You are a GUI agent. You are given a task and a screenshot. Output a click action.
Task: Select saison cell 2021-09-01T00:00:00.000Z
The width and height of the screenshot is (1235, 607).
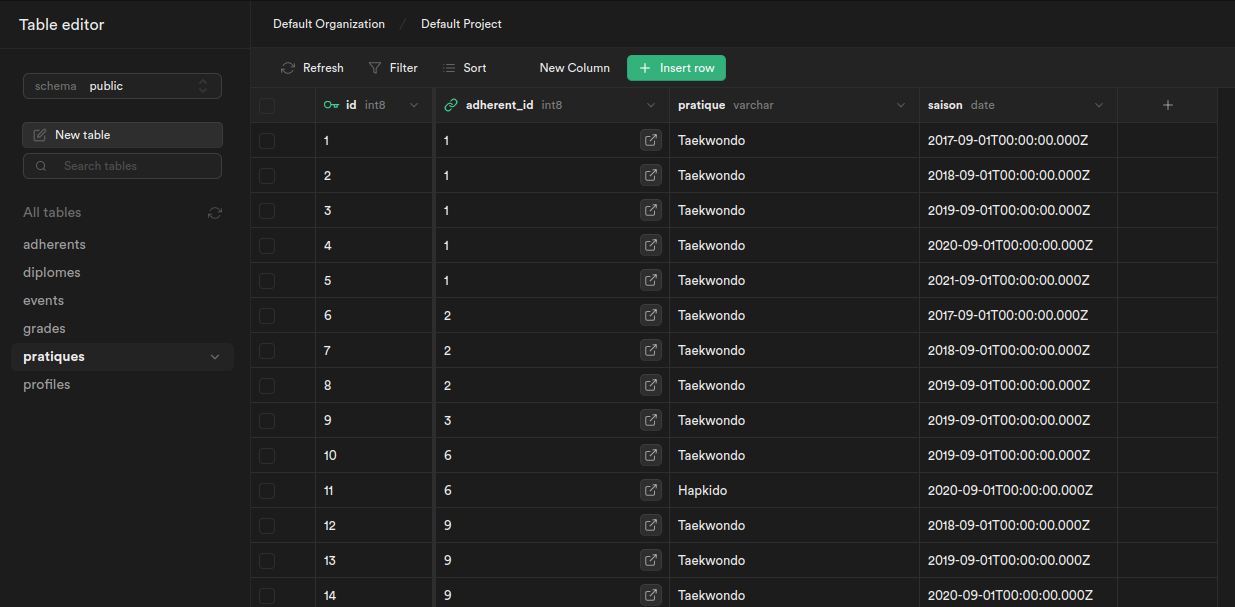pyautogui.click(x=1018, y=281)
